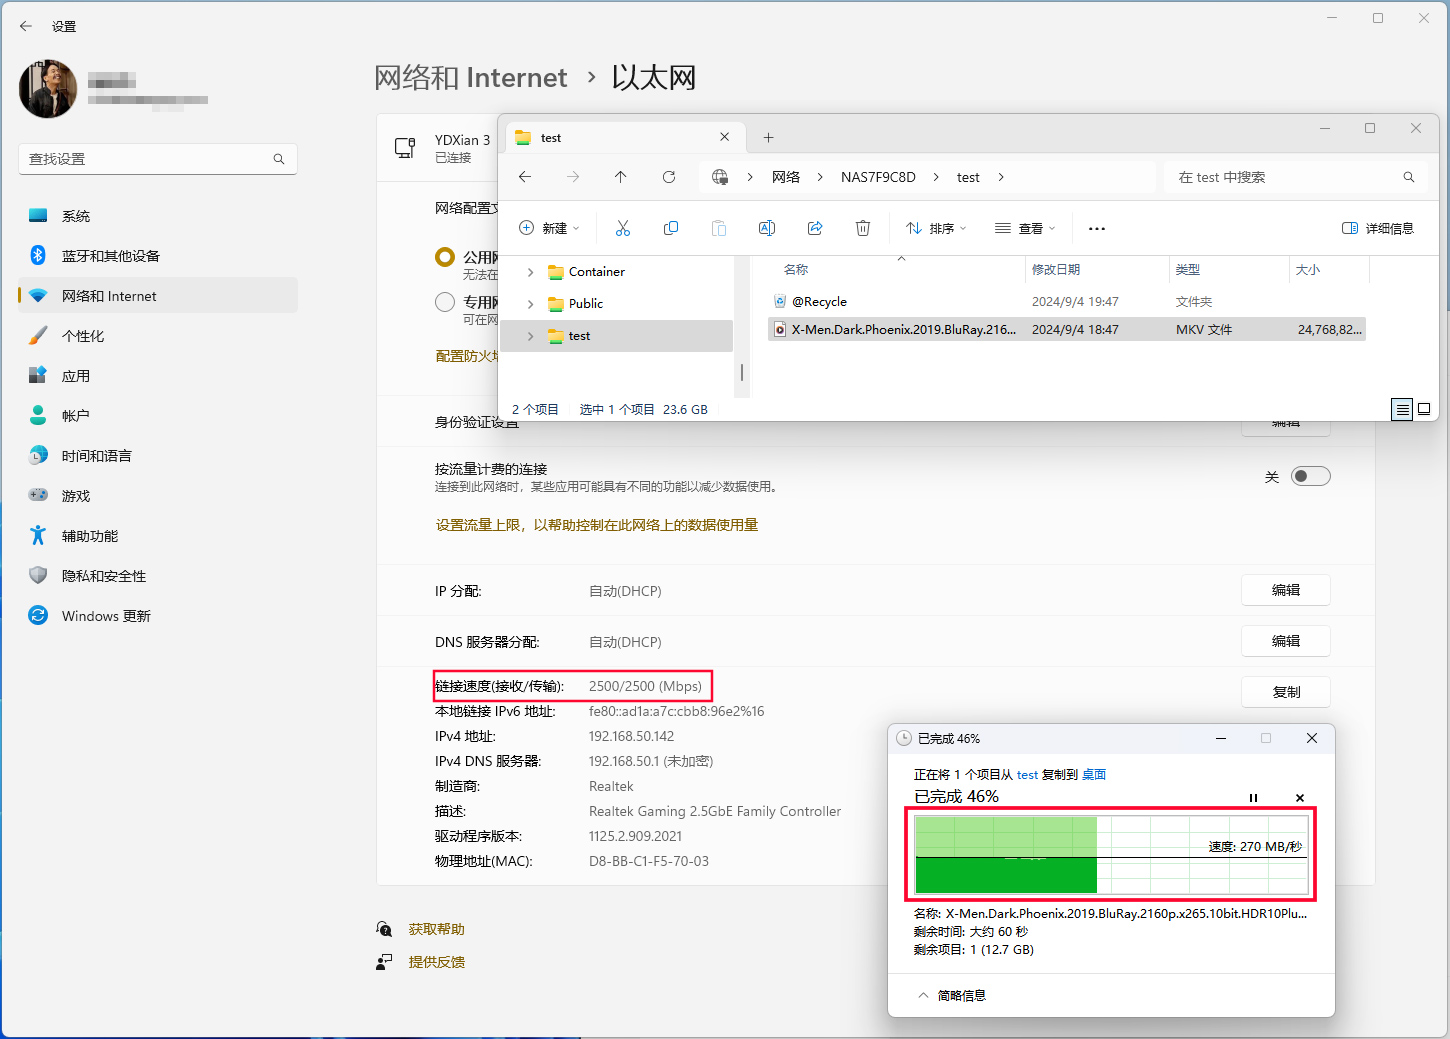The image size is (1450, 1039).
Task: Cancel the file copy with the X
Action: click(1300, 798)
